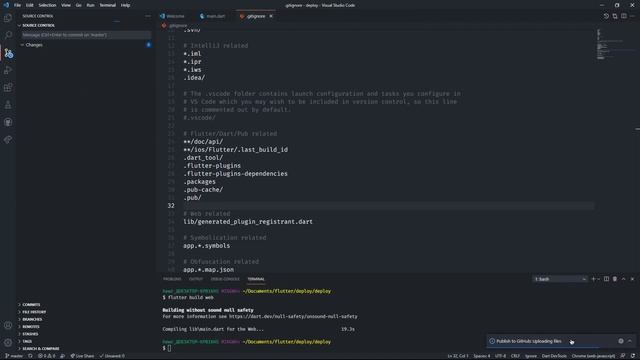Open the Selection menu
Image resolution: width=640 pixels, height=360 pixels.
47,5
